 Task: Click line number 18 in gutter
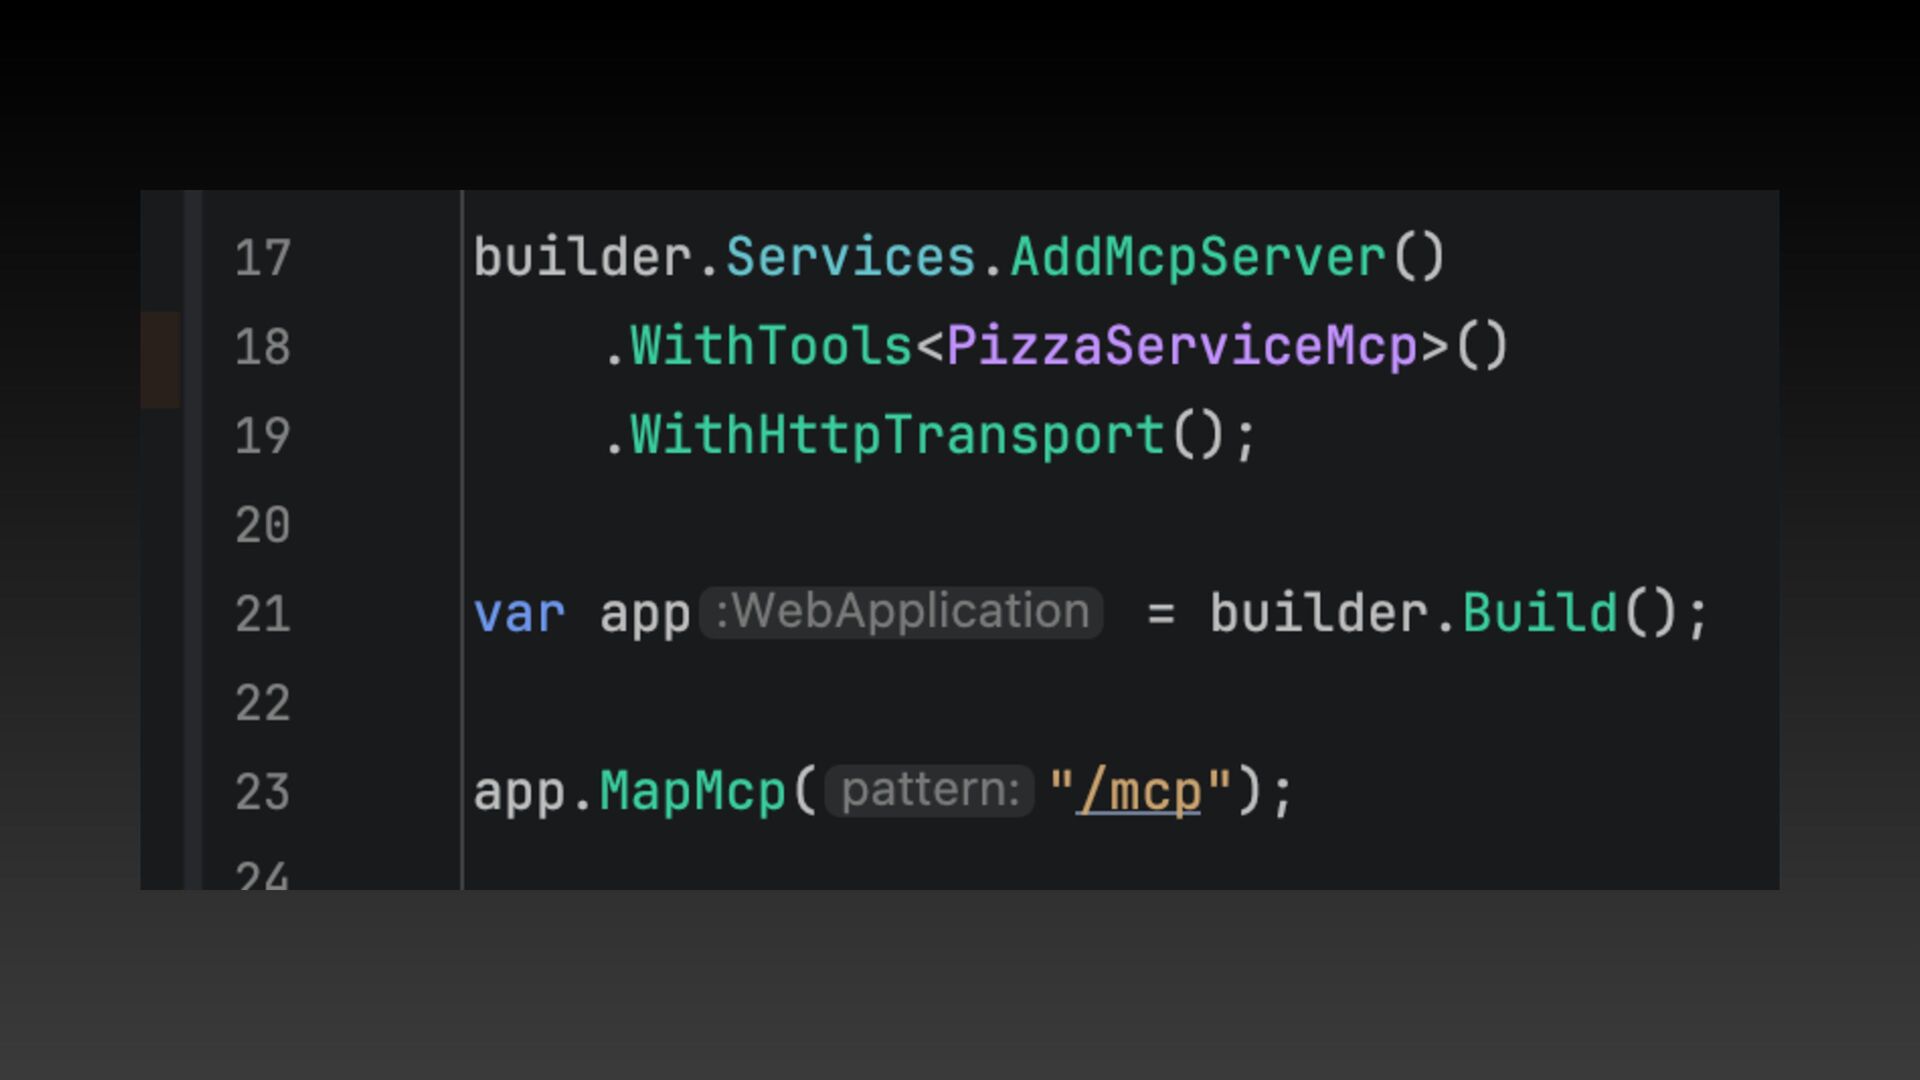tap(262, 347)
